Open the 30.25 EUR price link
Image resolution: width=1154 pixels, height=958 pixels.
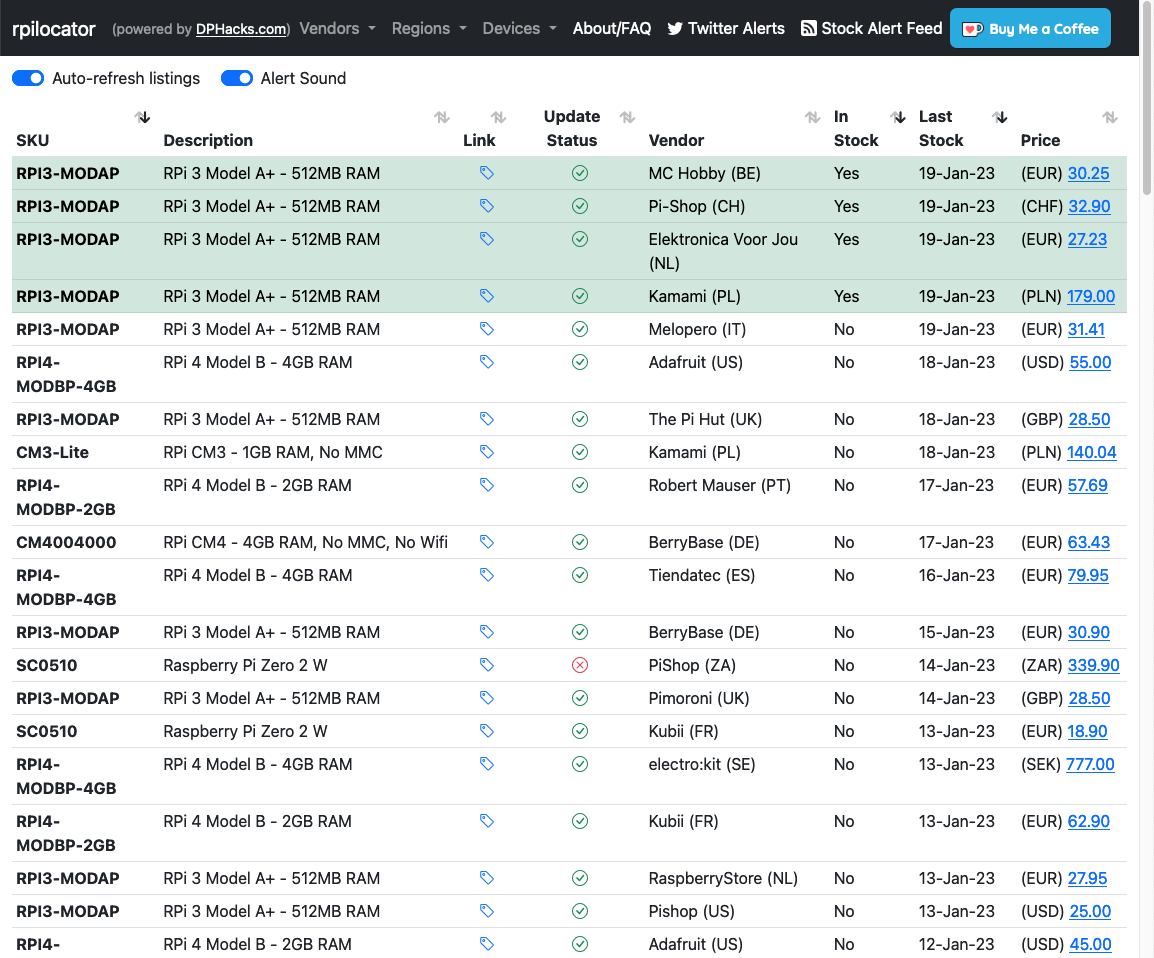(1088, 174)
